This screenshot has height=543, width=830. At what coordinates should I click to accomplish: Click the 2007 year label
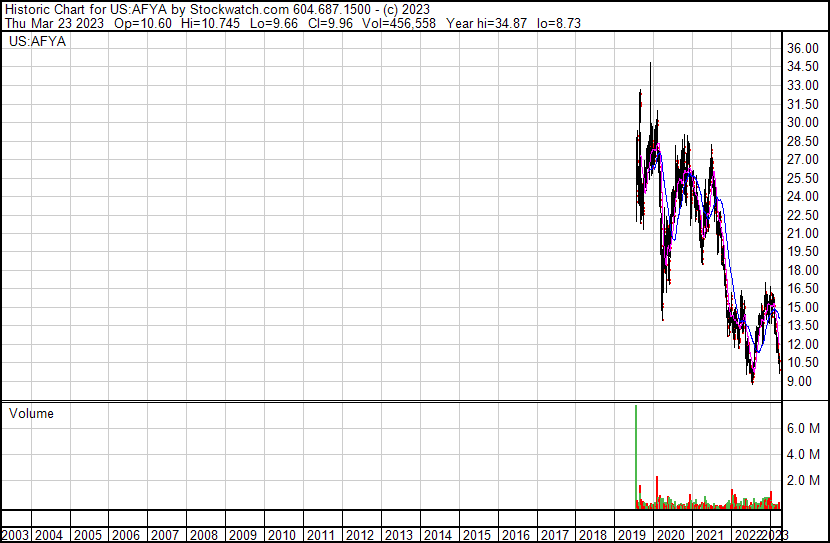(x=165, y=535)
